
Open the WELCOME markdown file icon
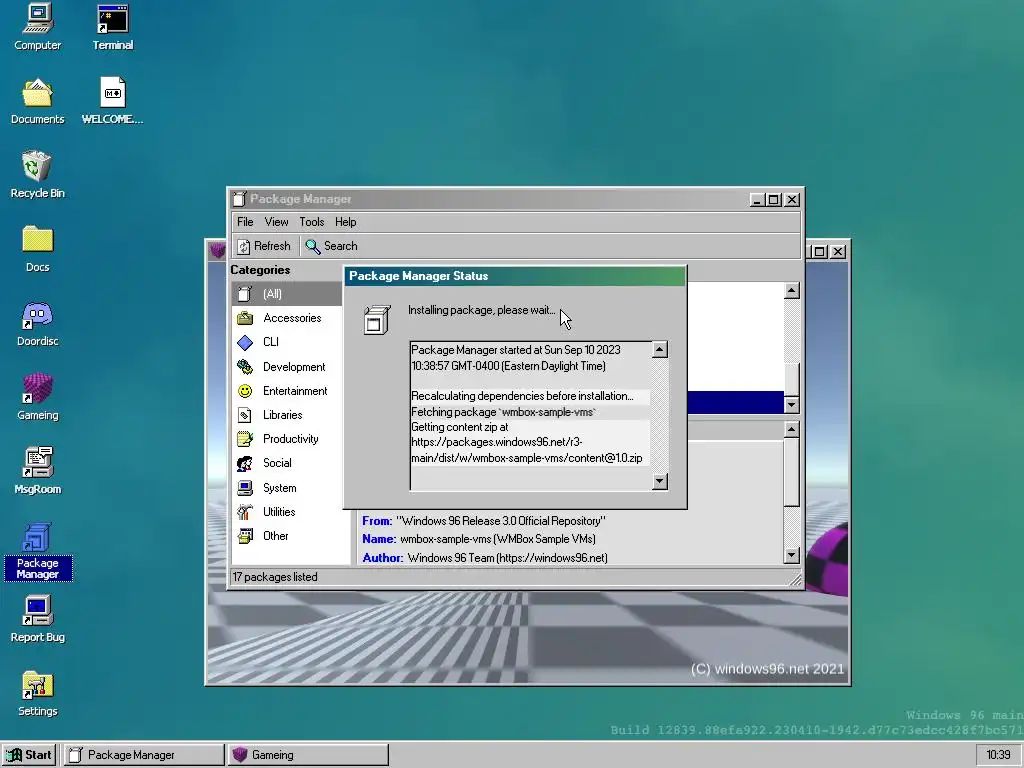pos(112,101)
